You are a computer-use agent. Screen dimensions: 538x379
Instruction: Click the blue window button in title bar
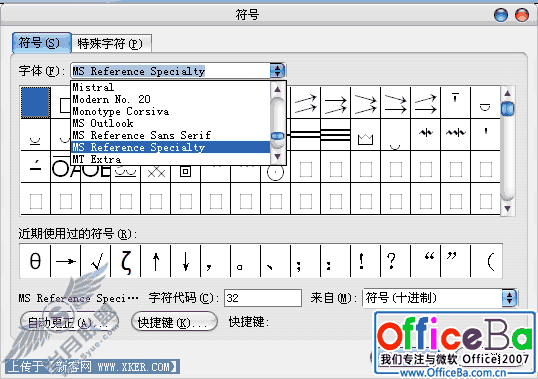[501, 15]
